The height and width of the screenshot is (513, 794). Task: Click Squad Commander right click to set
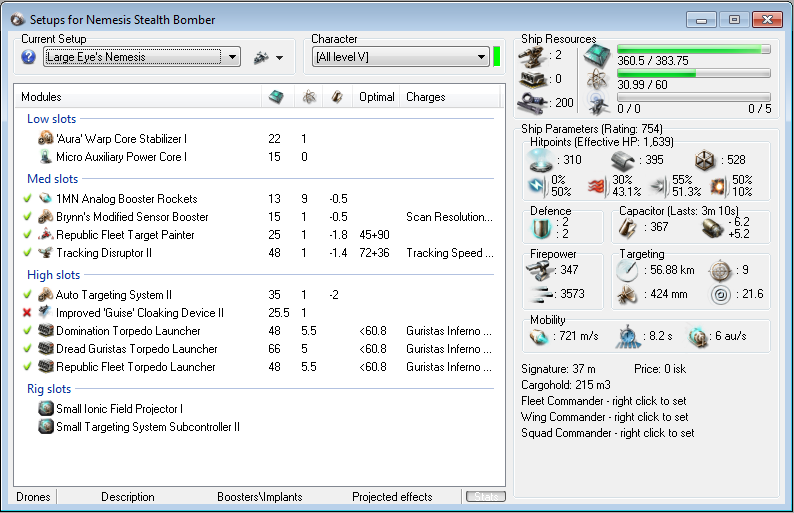(608, 433)
